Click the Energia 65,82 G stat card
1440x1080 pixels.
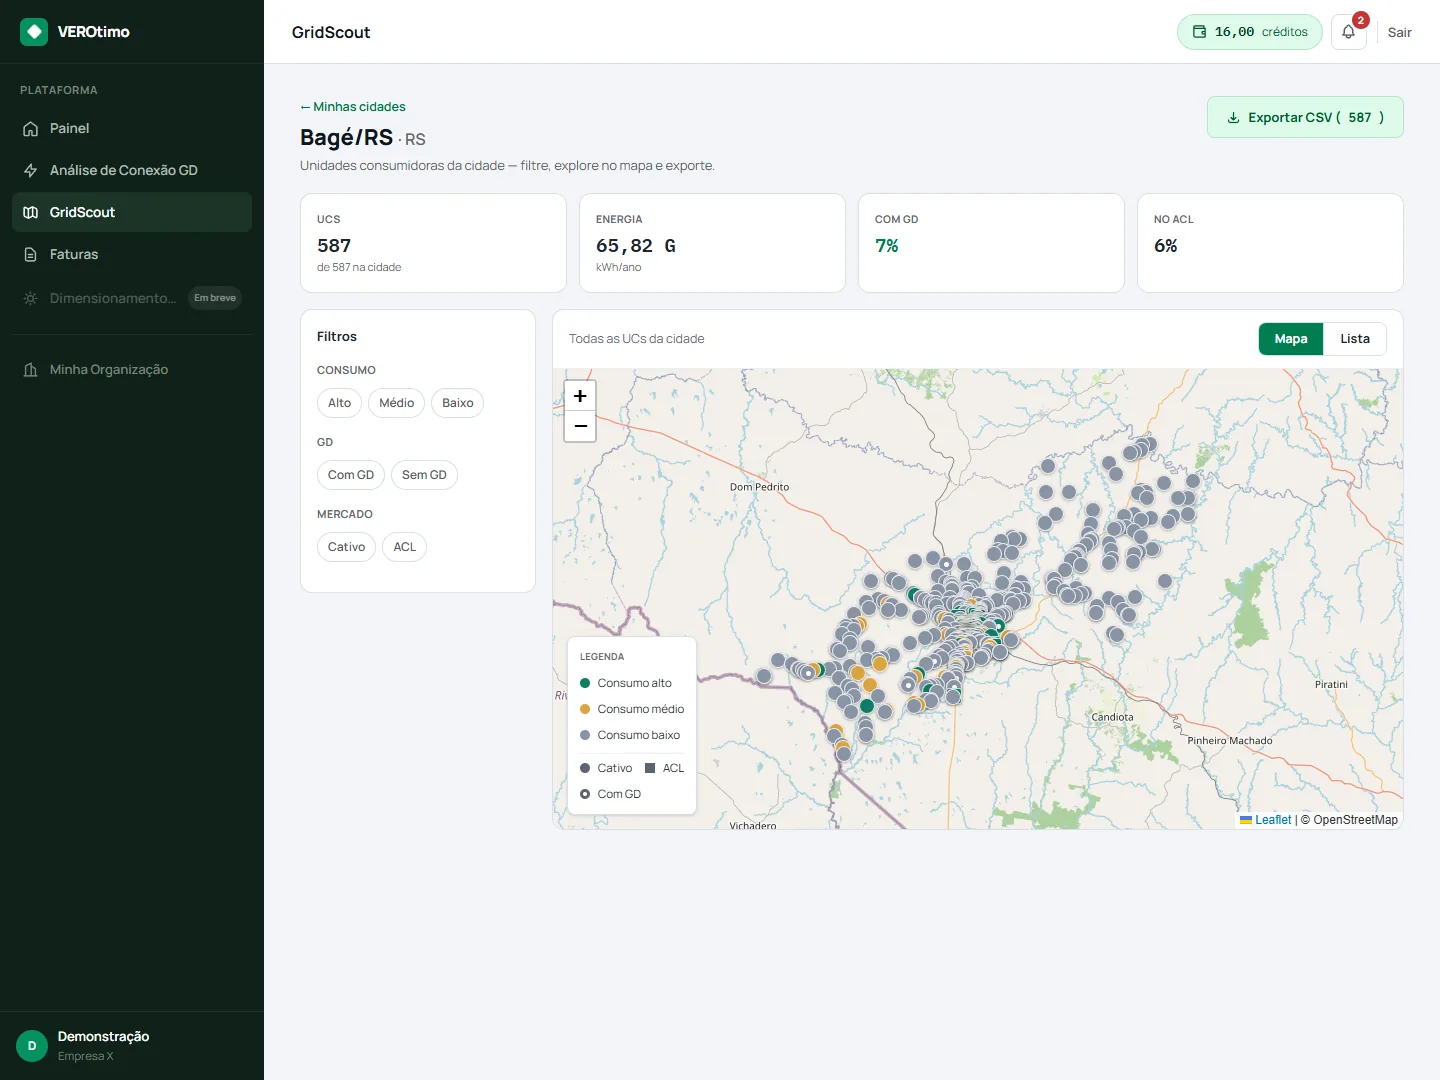(712, 243)
